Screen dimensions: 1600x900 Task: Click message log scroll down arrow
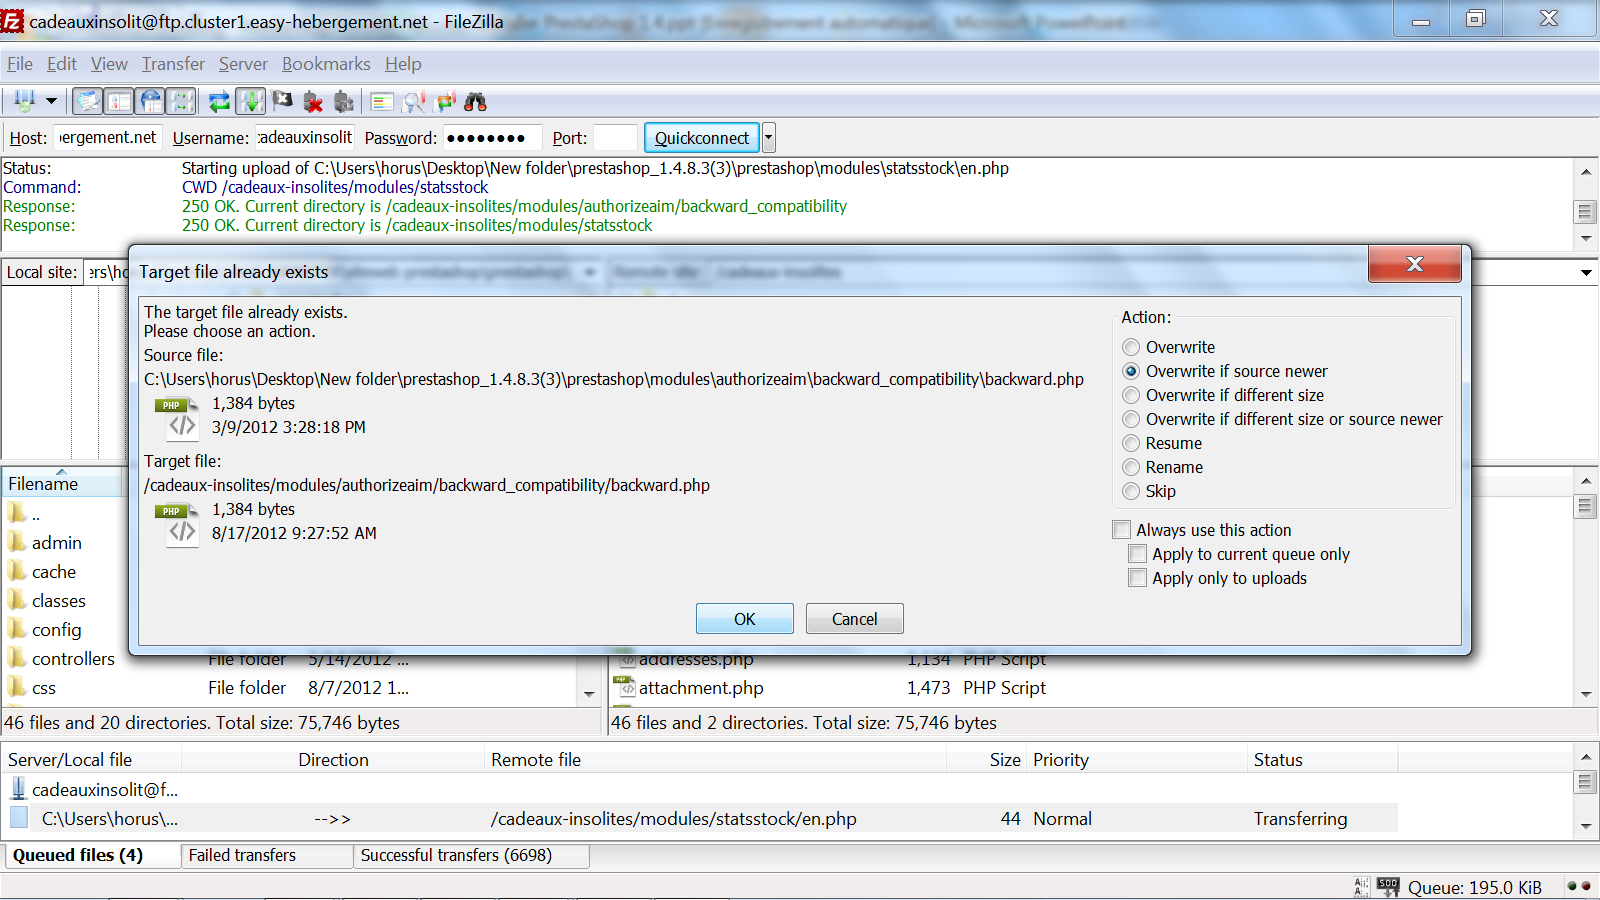[1586, 239]
